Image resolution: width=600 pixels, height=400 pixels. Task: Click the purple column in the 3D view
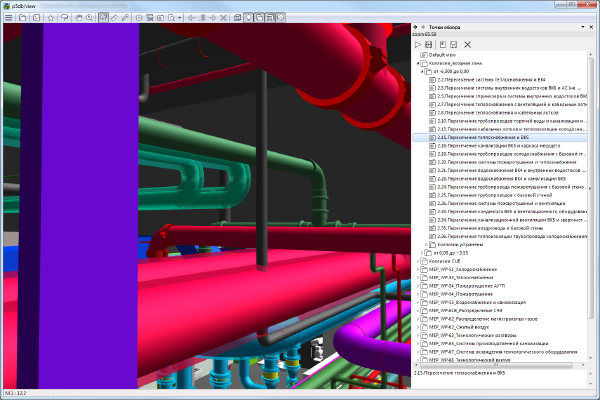point(85,200)
